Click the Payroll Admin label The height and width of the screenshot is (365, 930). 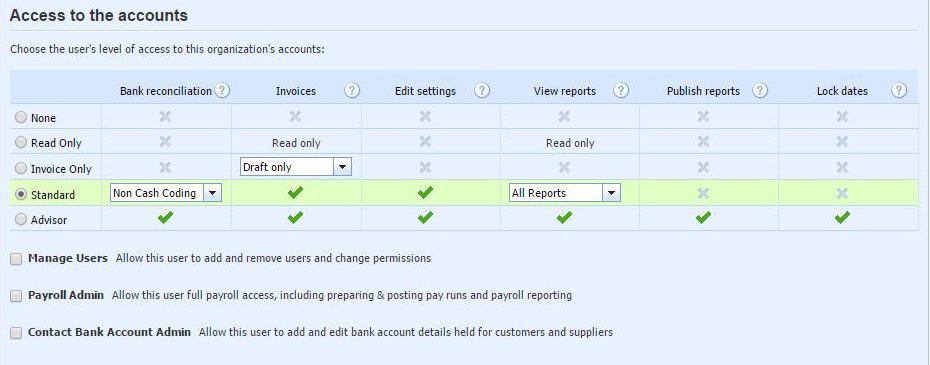point(66,295)
